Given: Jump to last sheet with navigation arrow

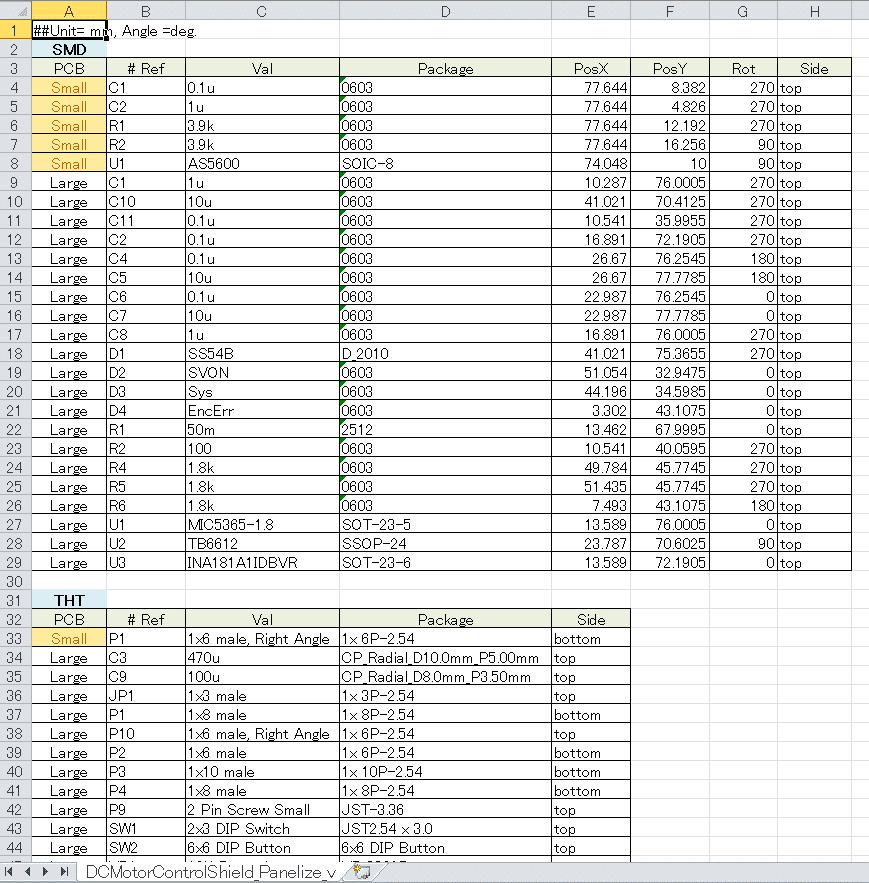Looking at the screenshot, I should [x=63, y=872].
